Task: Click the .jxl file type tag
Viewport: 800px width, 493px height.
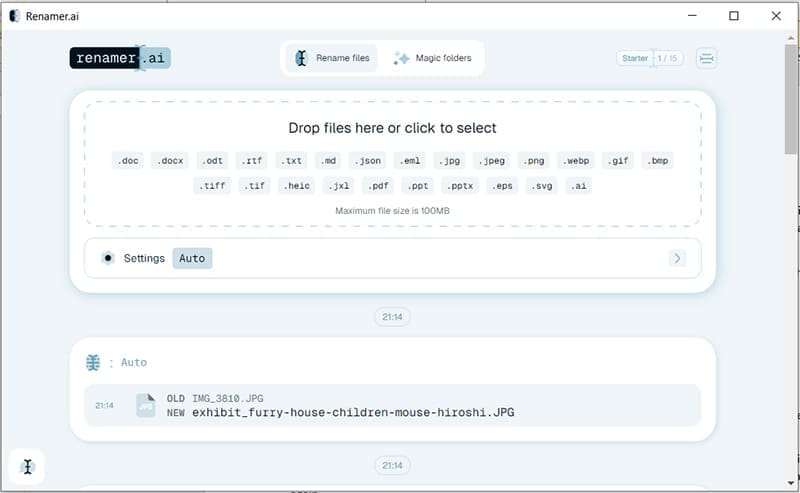Action: coord(339,186)
